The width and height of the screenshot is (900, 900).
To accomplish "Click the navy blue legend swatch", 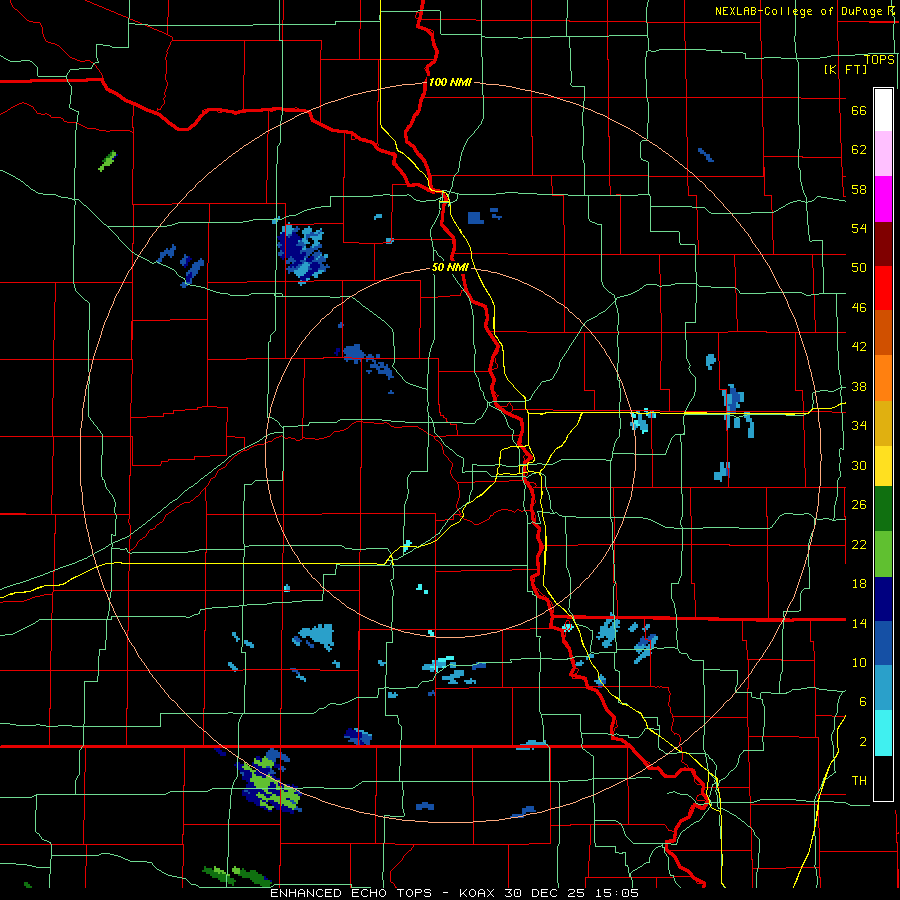I will tap(883, 599).
